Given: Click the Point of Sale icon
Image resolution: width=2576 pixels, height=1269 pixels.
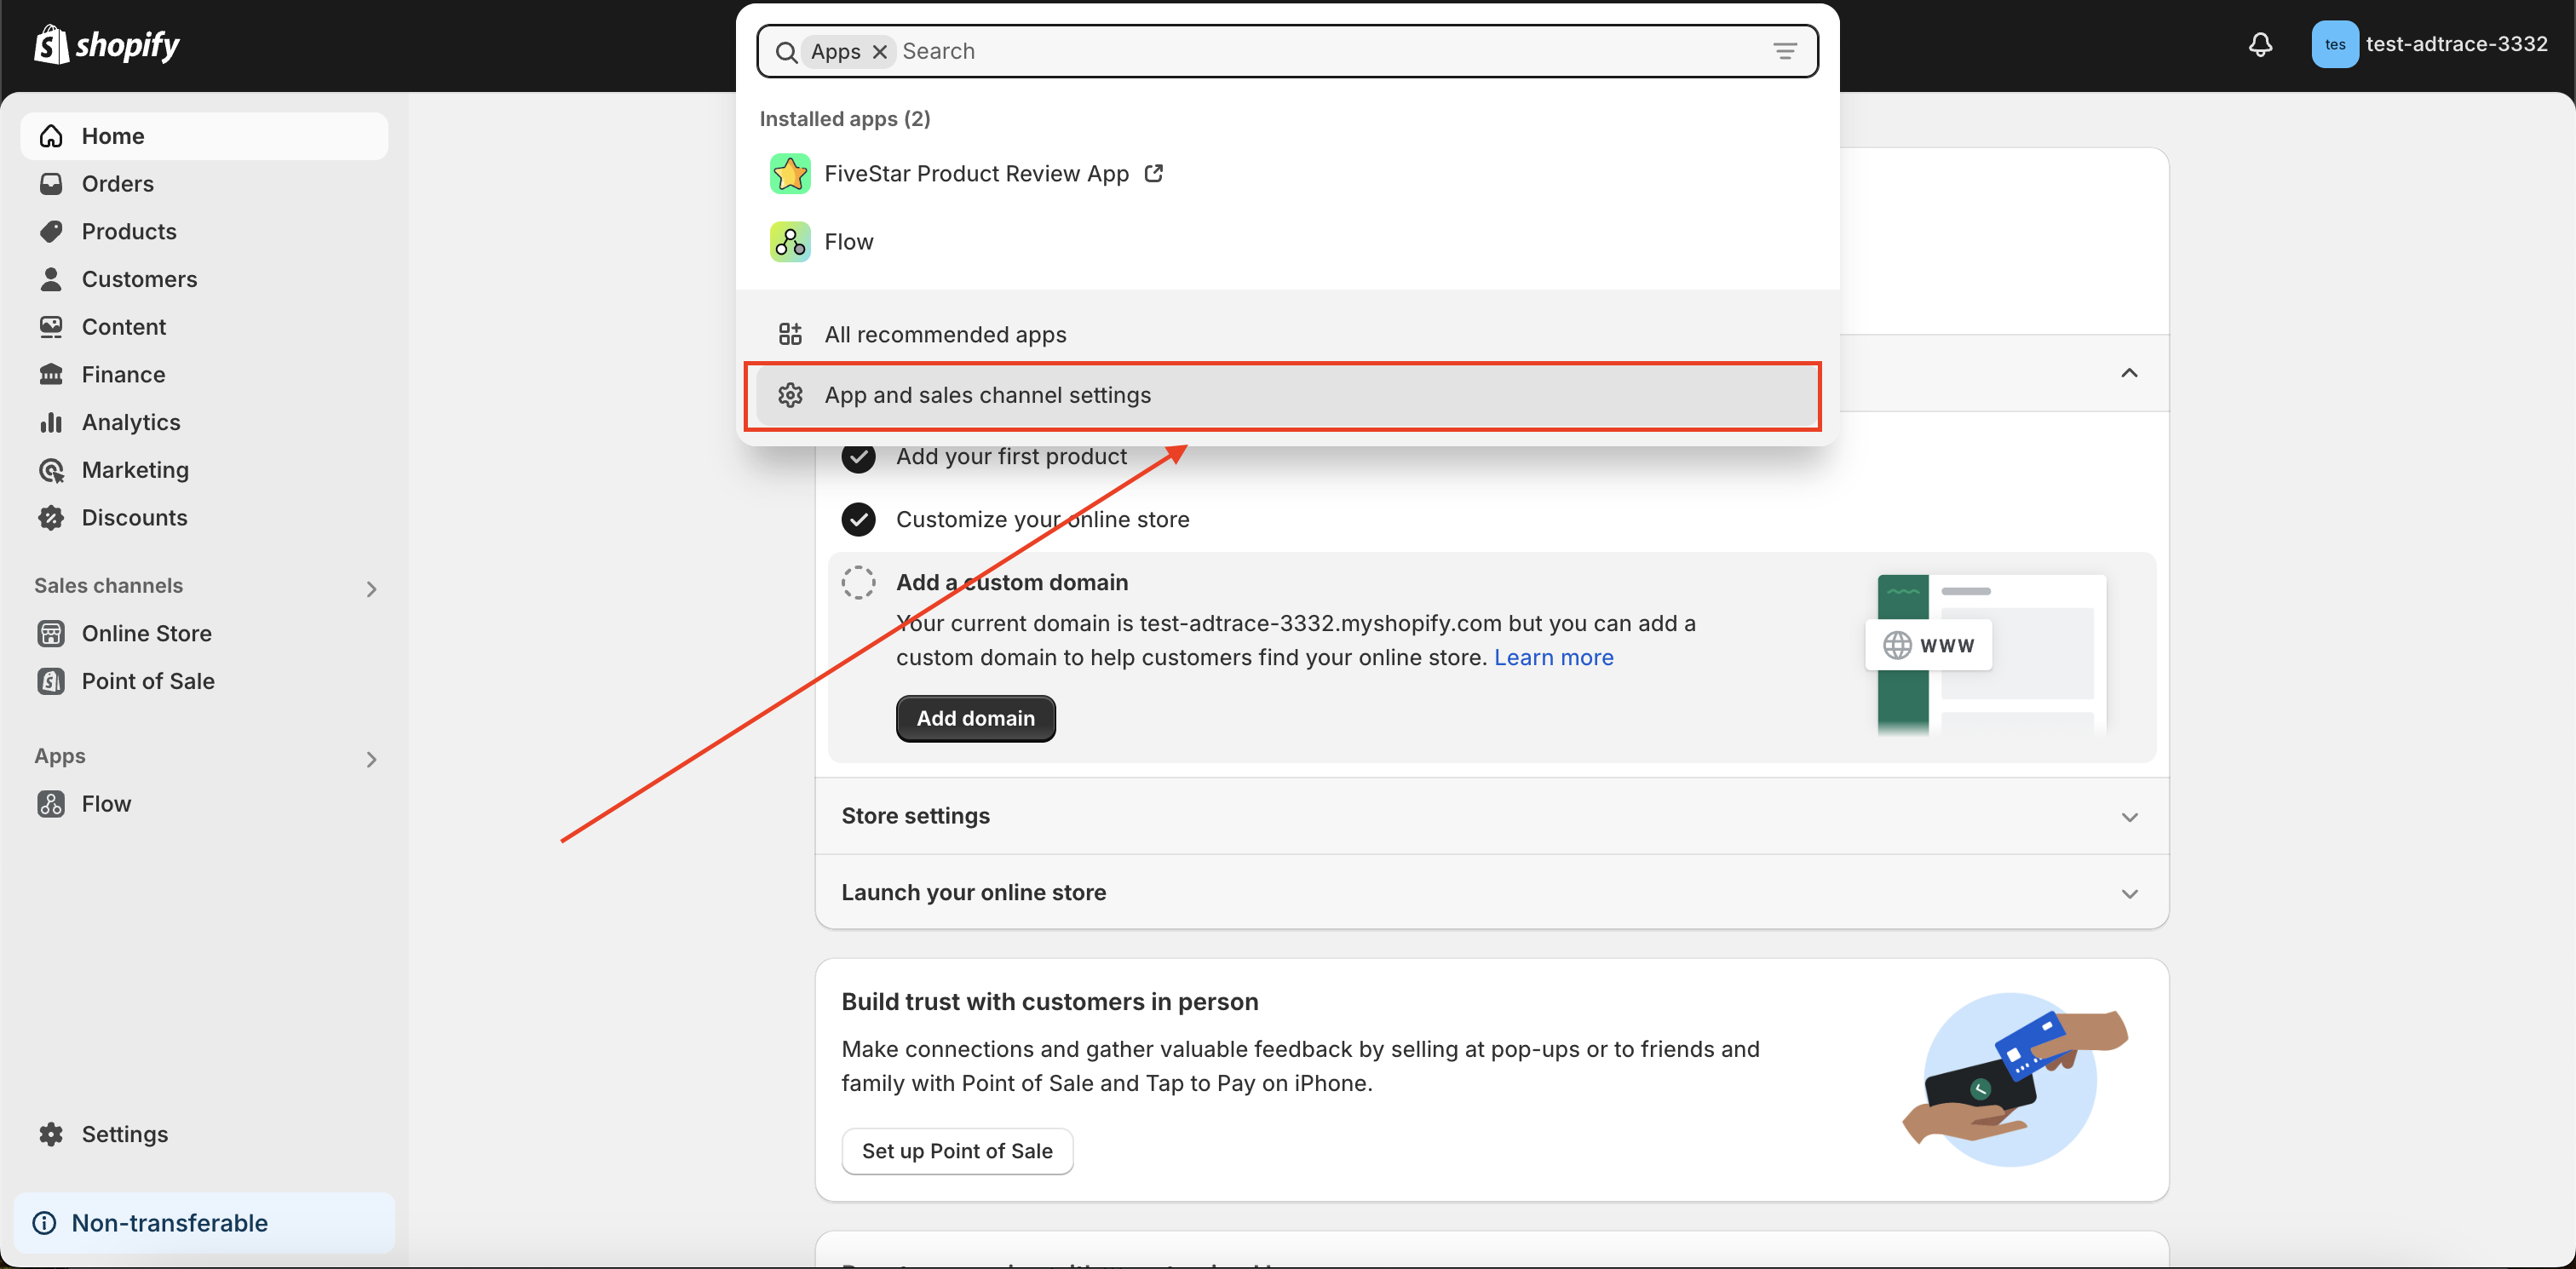Looking at the screenshot, I should coord(51,681).
